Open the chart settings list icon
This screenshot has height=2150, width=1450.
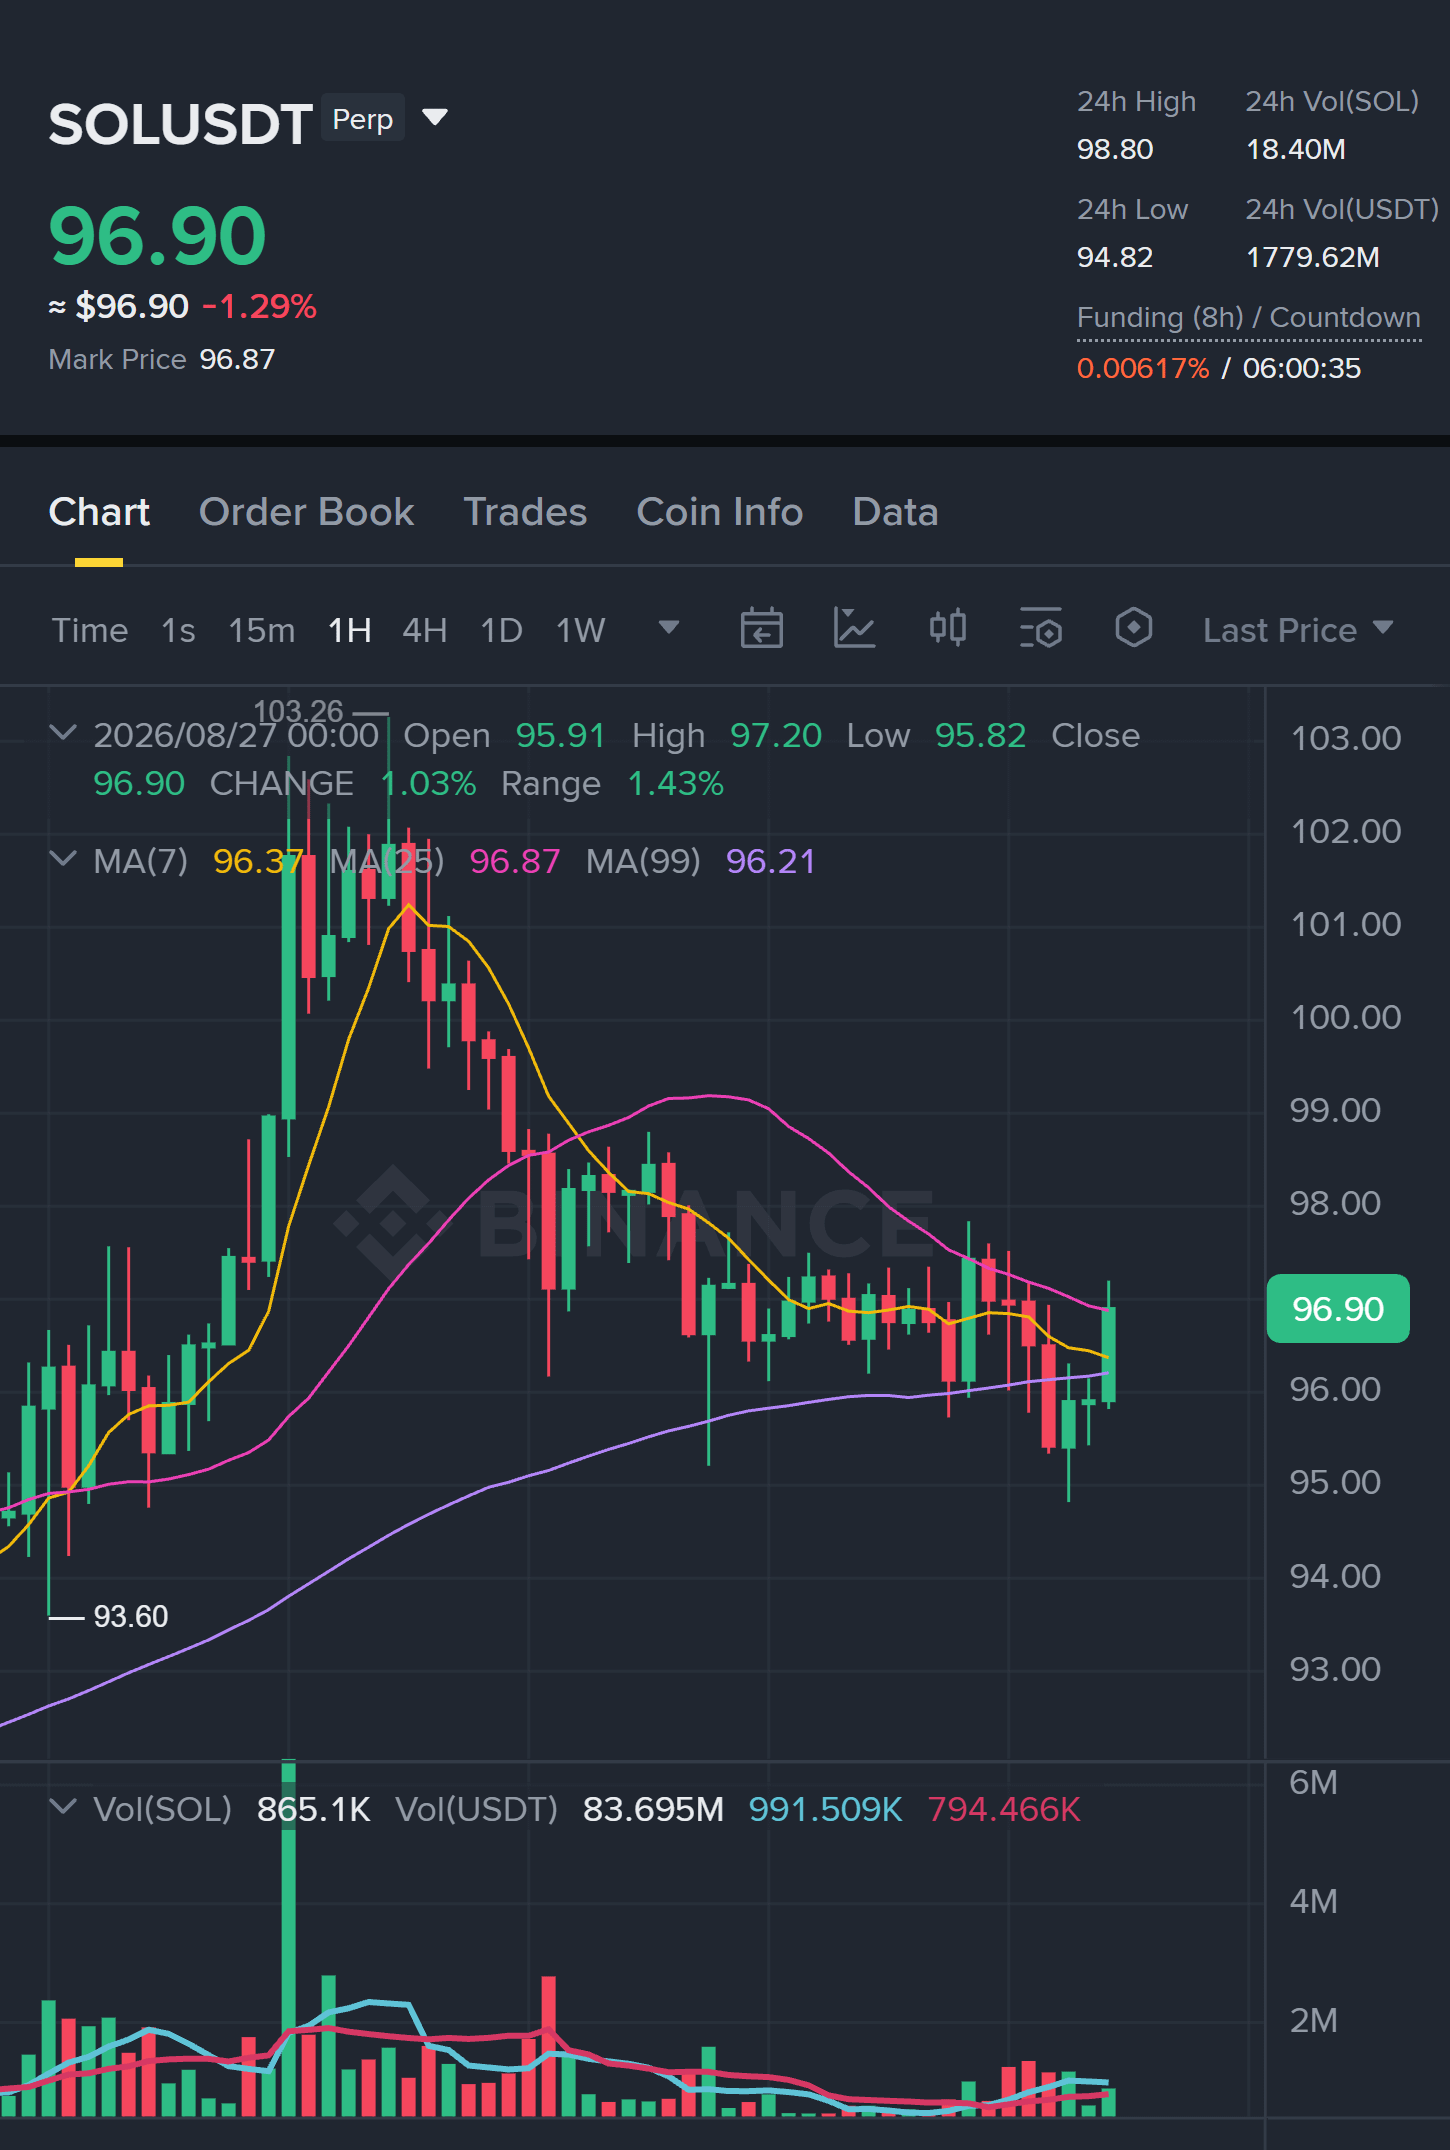[1041, 628]
